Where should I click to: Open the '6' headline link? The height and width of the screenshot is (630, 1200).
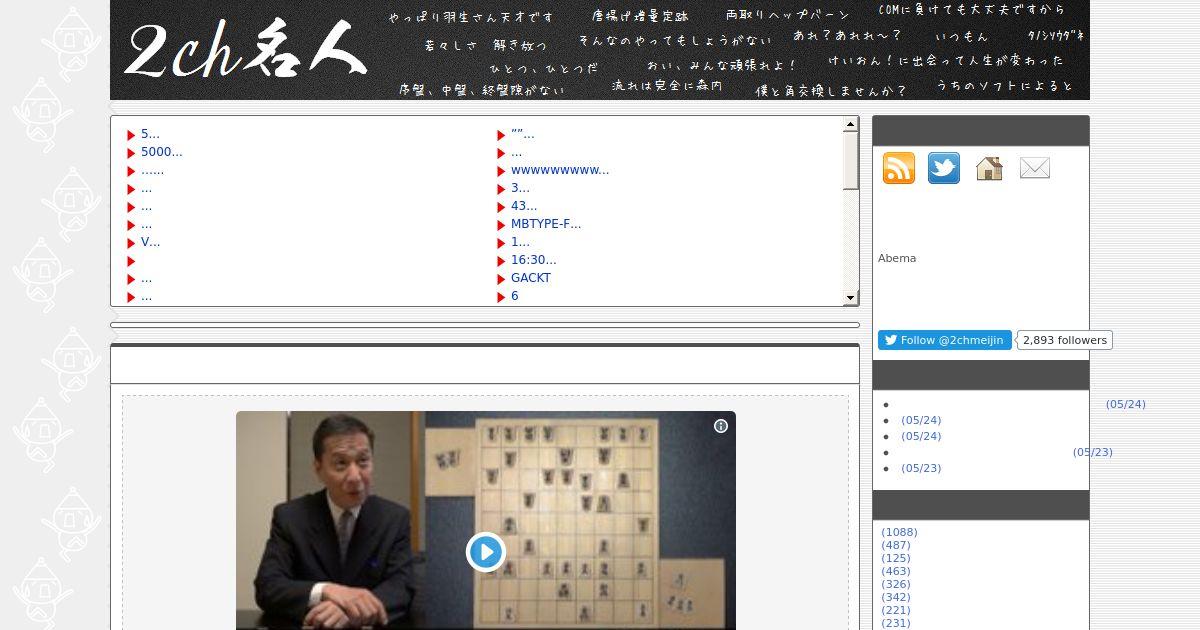pos(515,296)
